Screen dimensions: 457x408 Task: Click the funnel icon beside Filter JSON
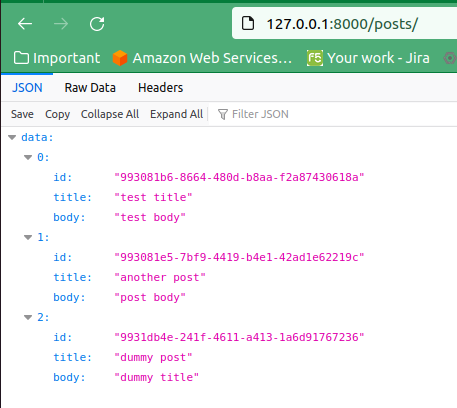click(223, 114)
